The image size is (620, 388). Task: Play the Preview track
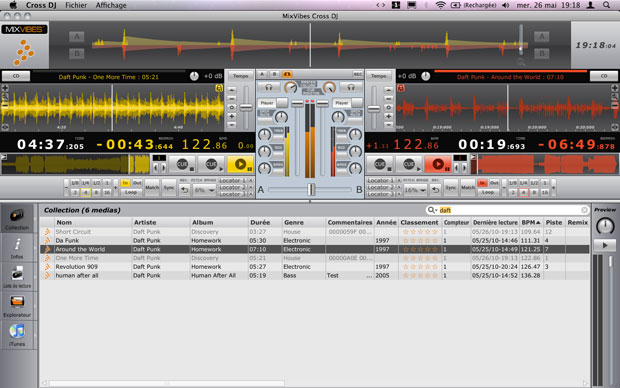(x=605, y=245)
